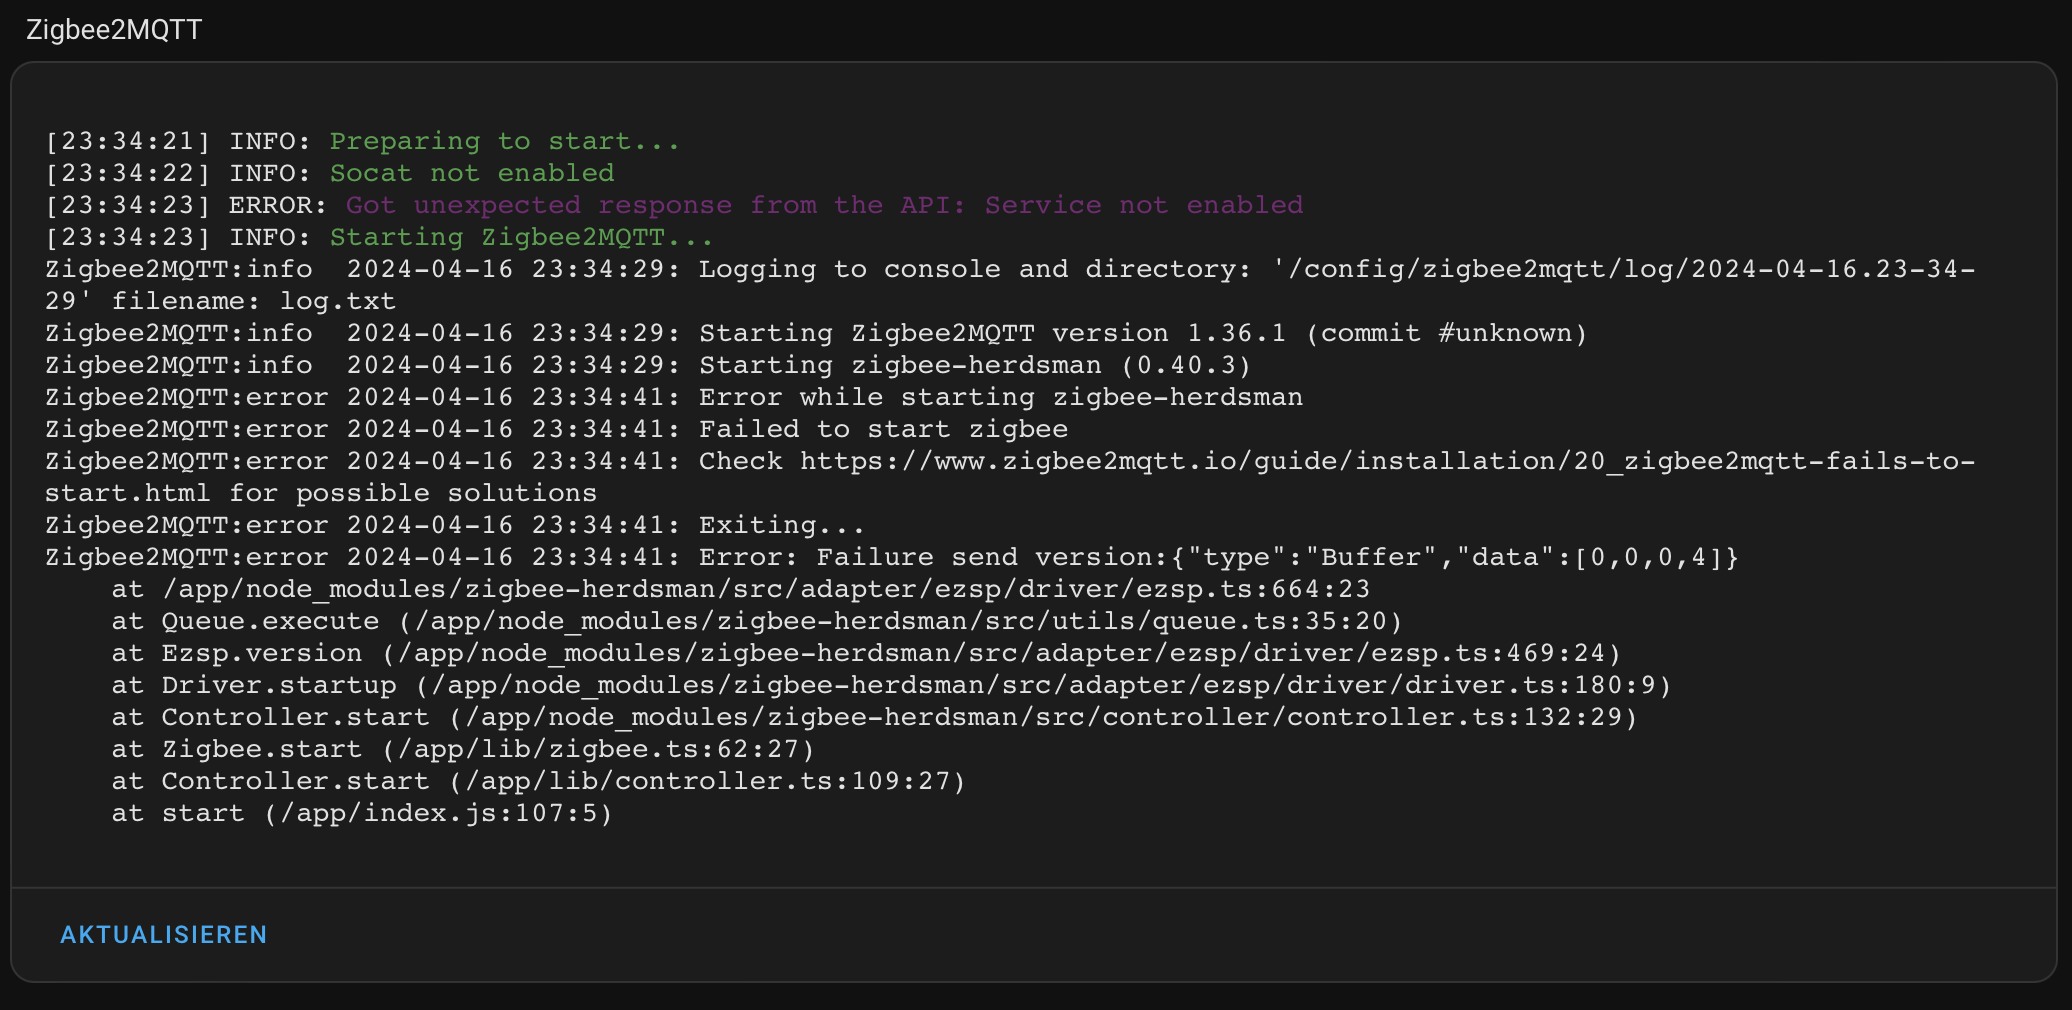Screen dimensions: 2072x1010
Task: Click the "Failed to start zigbee" error
Action: [x=883, y=430]
